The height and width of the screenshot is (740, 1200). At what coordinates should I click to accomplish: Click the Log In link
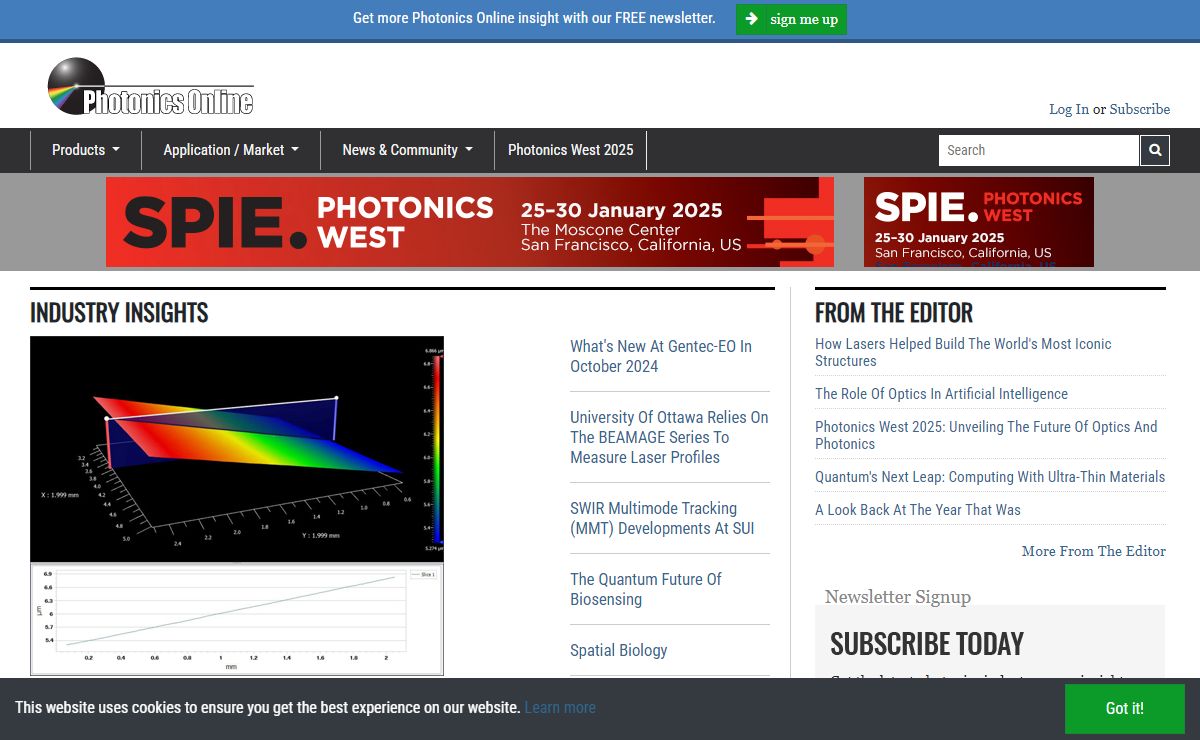pyautogui.click(x=1069, y=109)
